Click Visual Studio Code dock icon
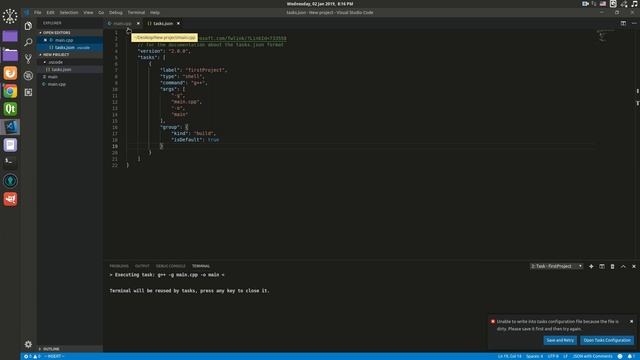Viewport: 640px width, 360px height. click(x=10, y=127)
